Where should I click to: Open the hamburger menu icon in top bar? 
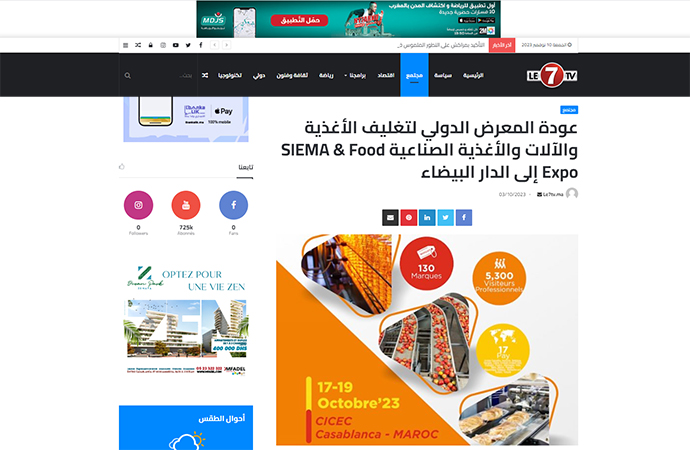coord(125,45)
